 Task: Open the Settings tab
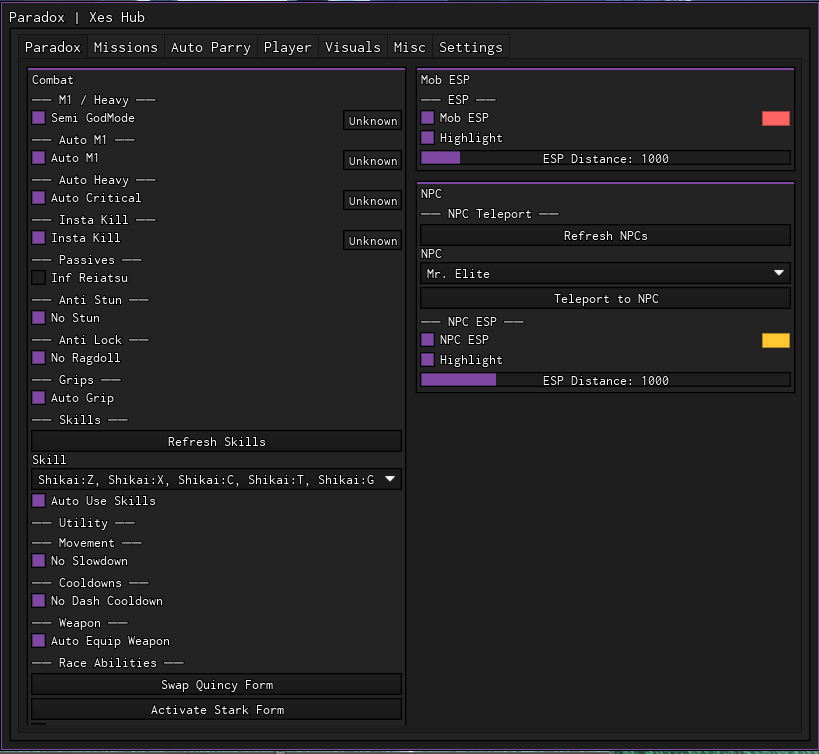click(x=471, y=48)
